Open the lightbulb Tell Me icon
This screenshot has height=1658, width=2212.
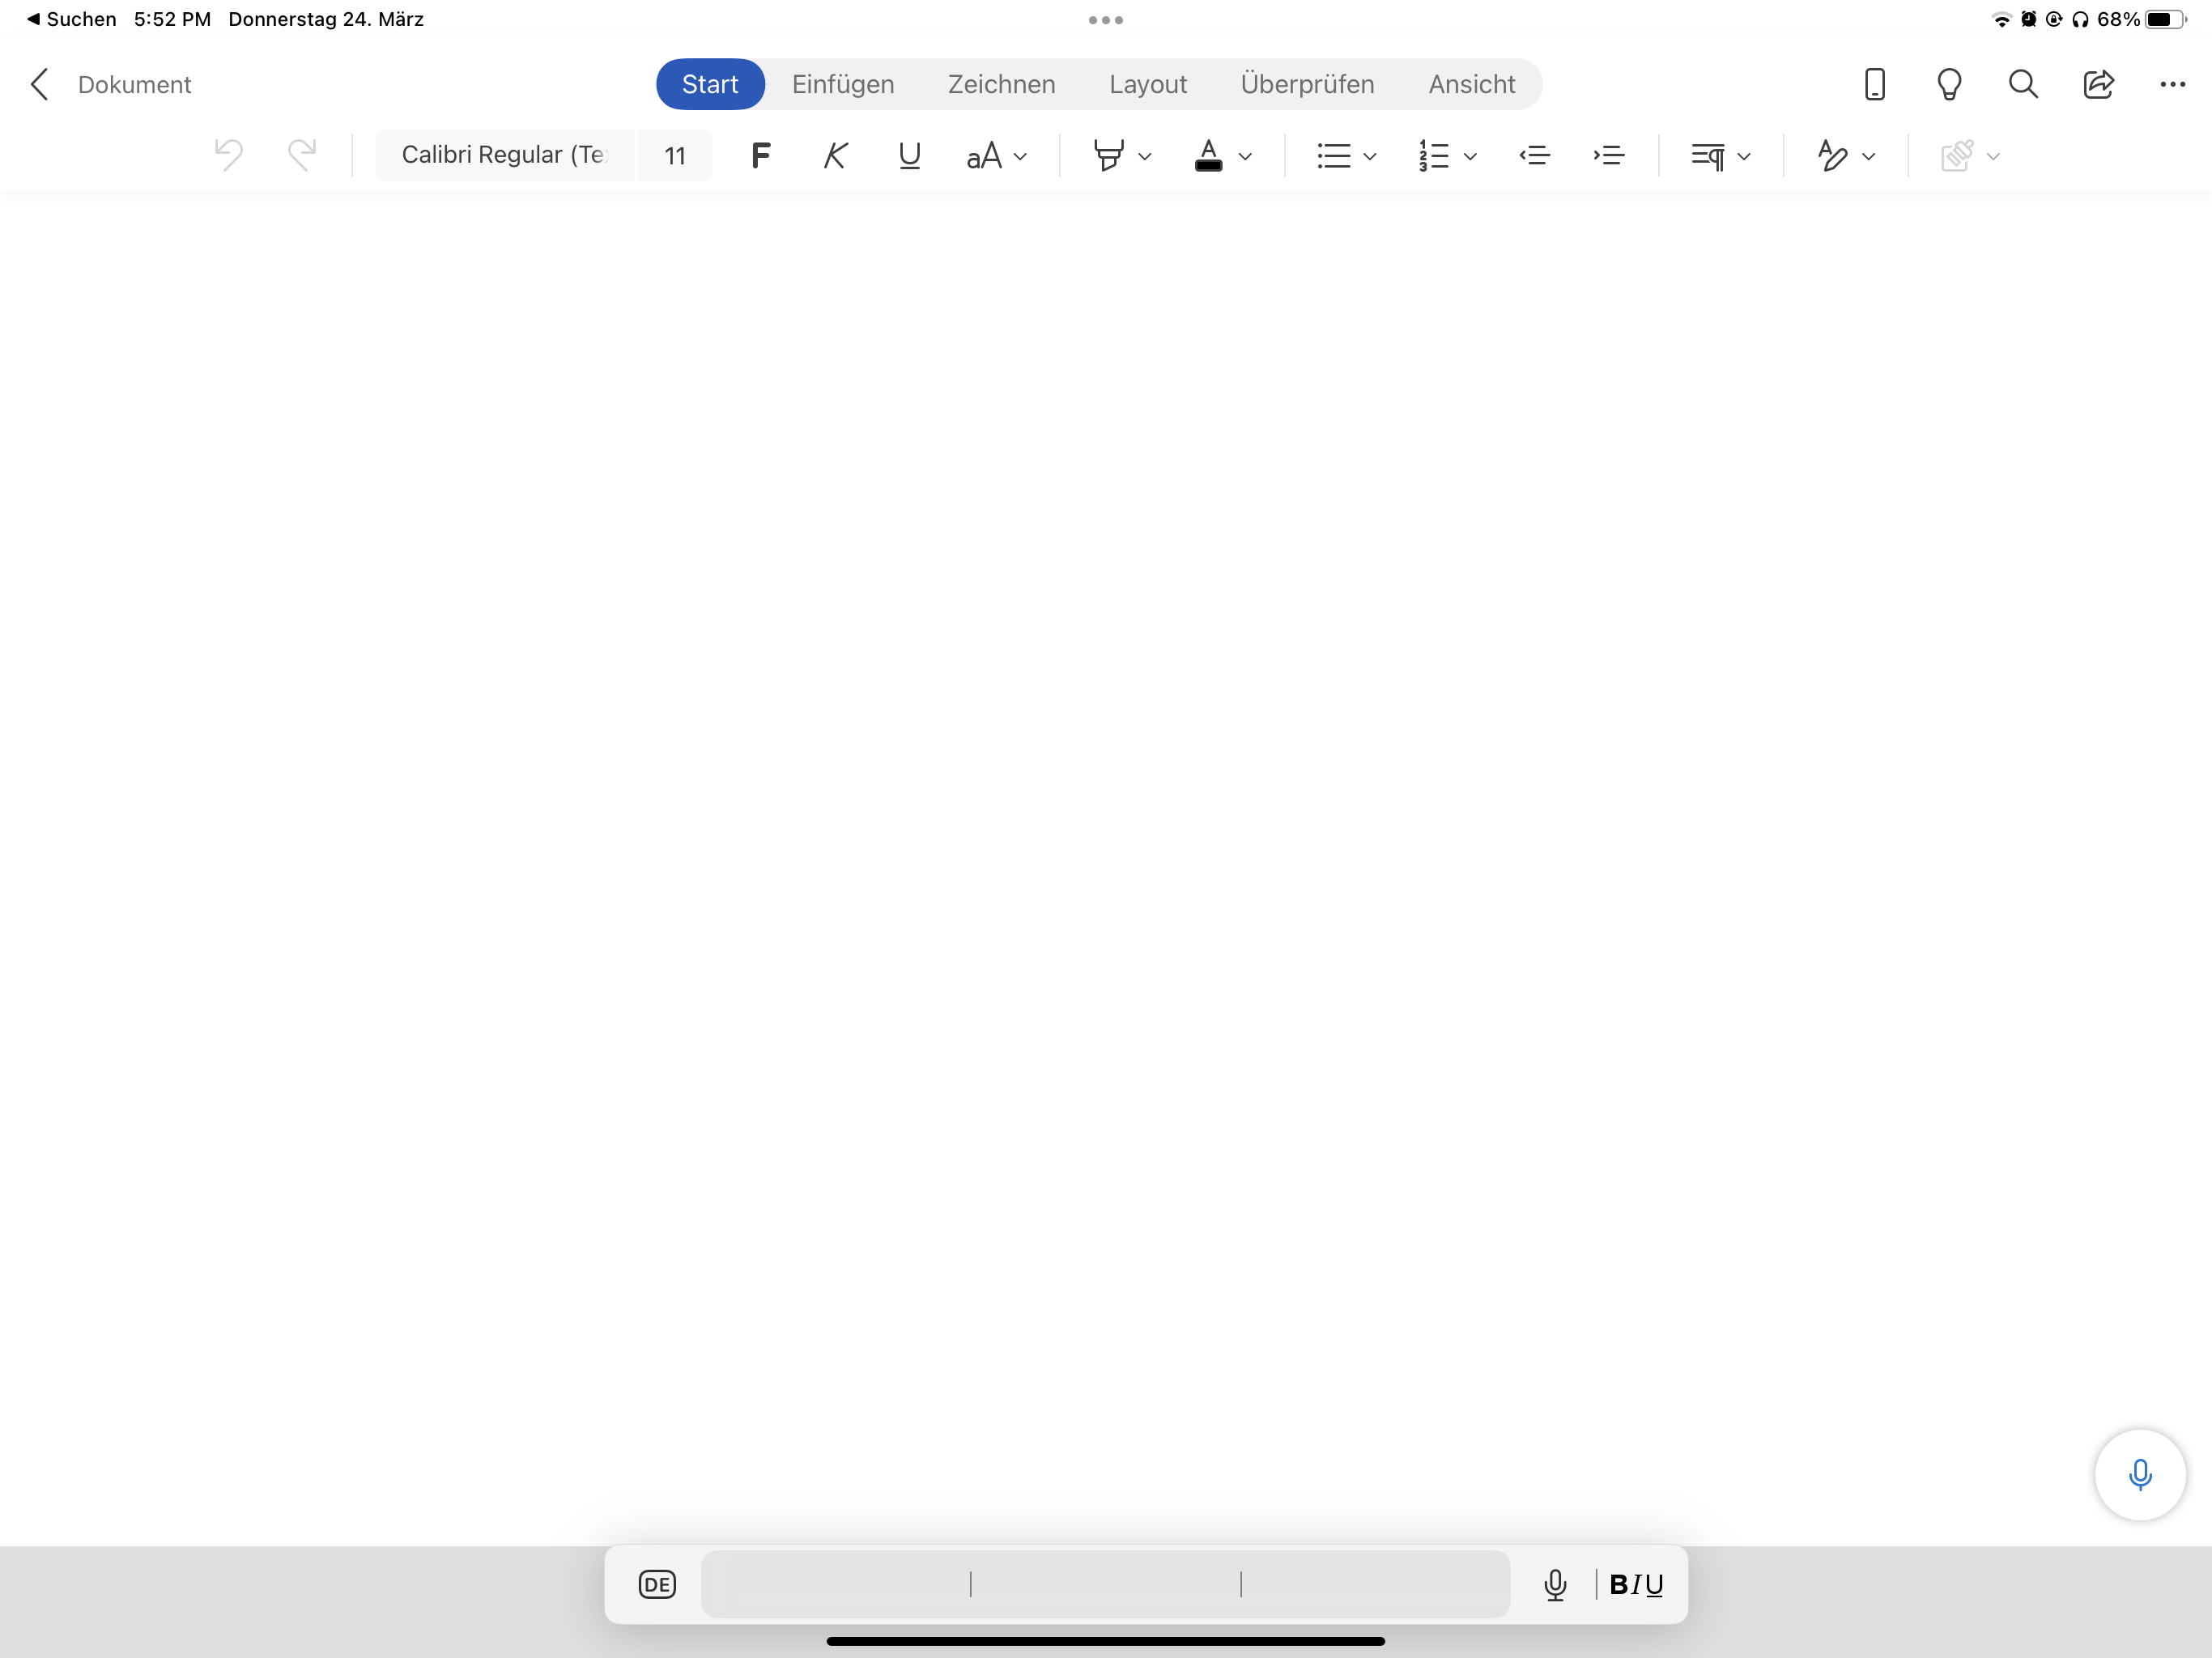pyautogui.click(x=1948, y=84)
